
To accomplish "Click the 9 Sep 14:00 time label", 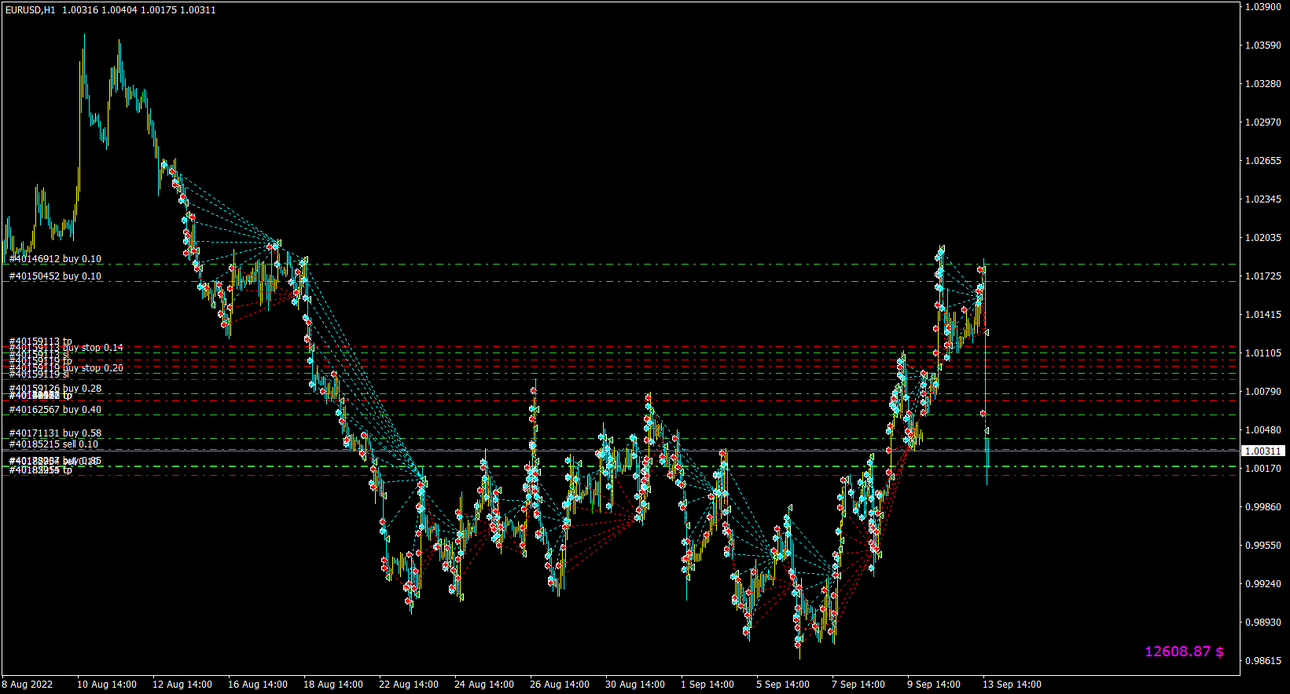I will 934,685.
